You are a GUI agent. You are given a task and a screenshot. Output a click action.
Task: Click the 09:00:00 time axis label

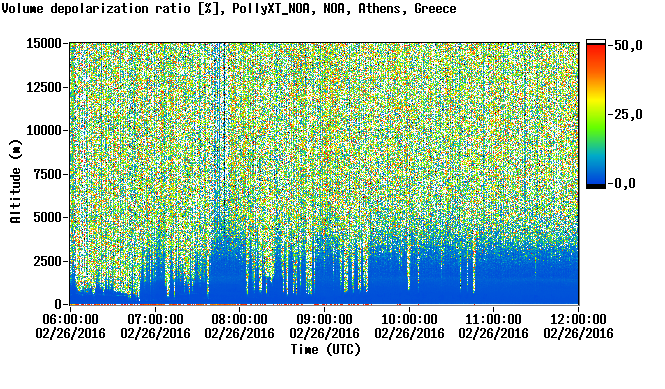coord(324,319)
